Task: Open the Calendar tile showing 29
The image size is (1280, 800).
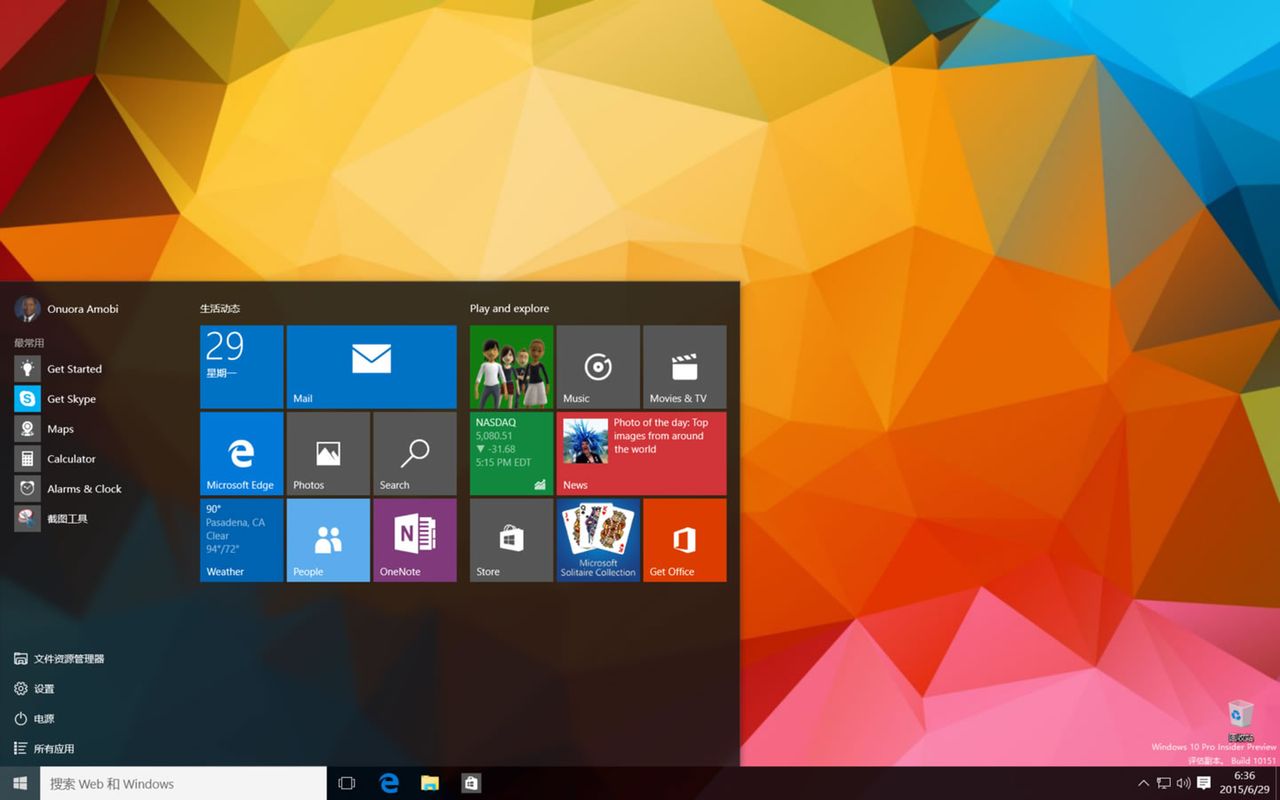Action: pos(241,367)
